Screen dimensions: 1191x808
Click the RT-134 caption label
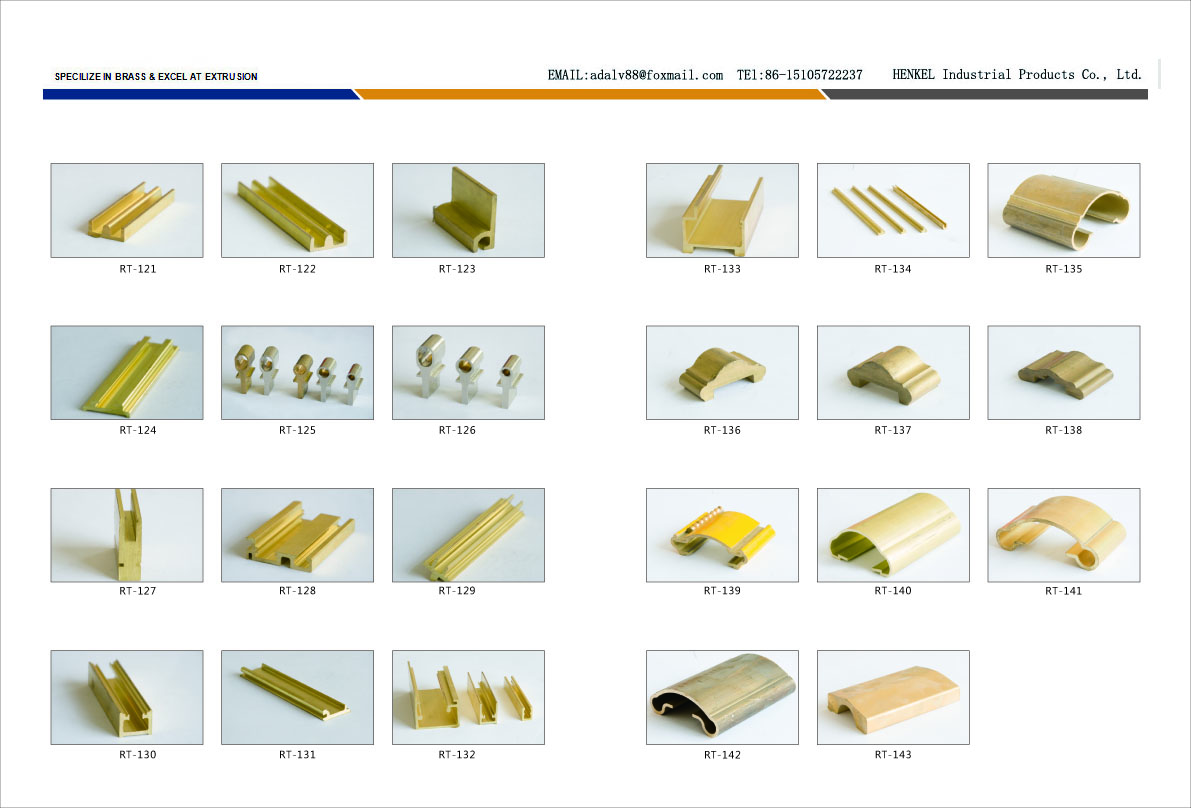point(892,269)
